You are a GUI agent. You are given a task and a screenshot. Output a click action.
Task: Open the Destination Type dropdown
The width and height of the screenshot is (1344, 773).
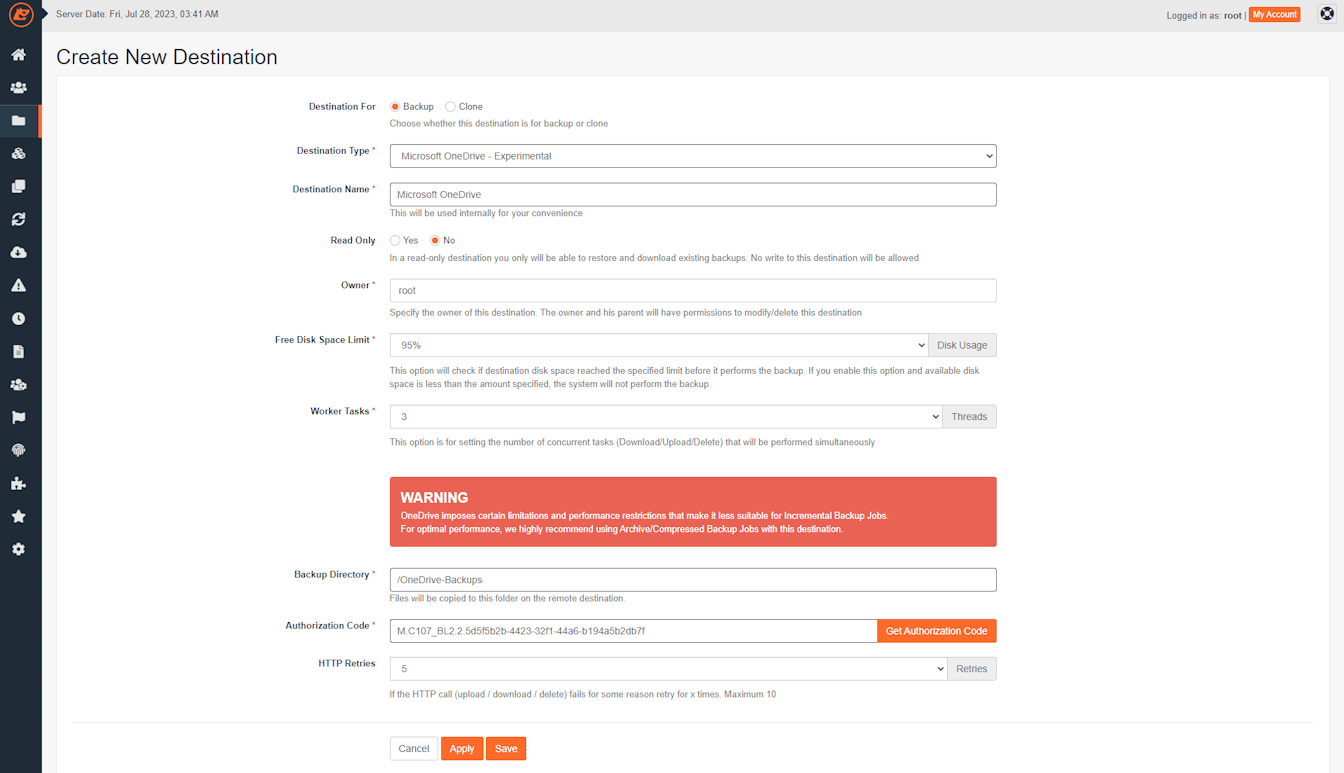tap(693, 156)
